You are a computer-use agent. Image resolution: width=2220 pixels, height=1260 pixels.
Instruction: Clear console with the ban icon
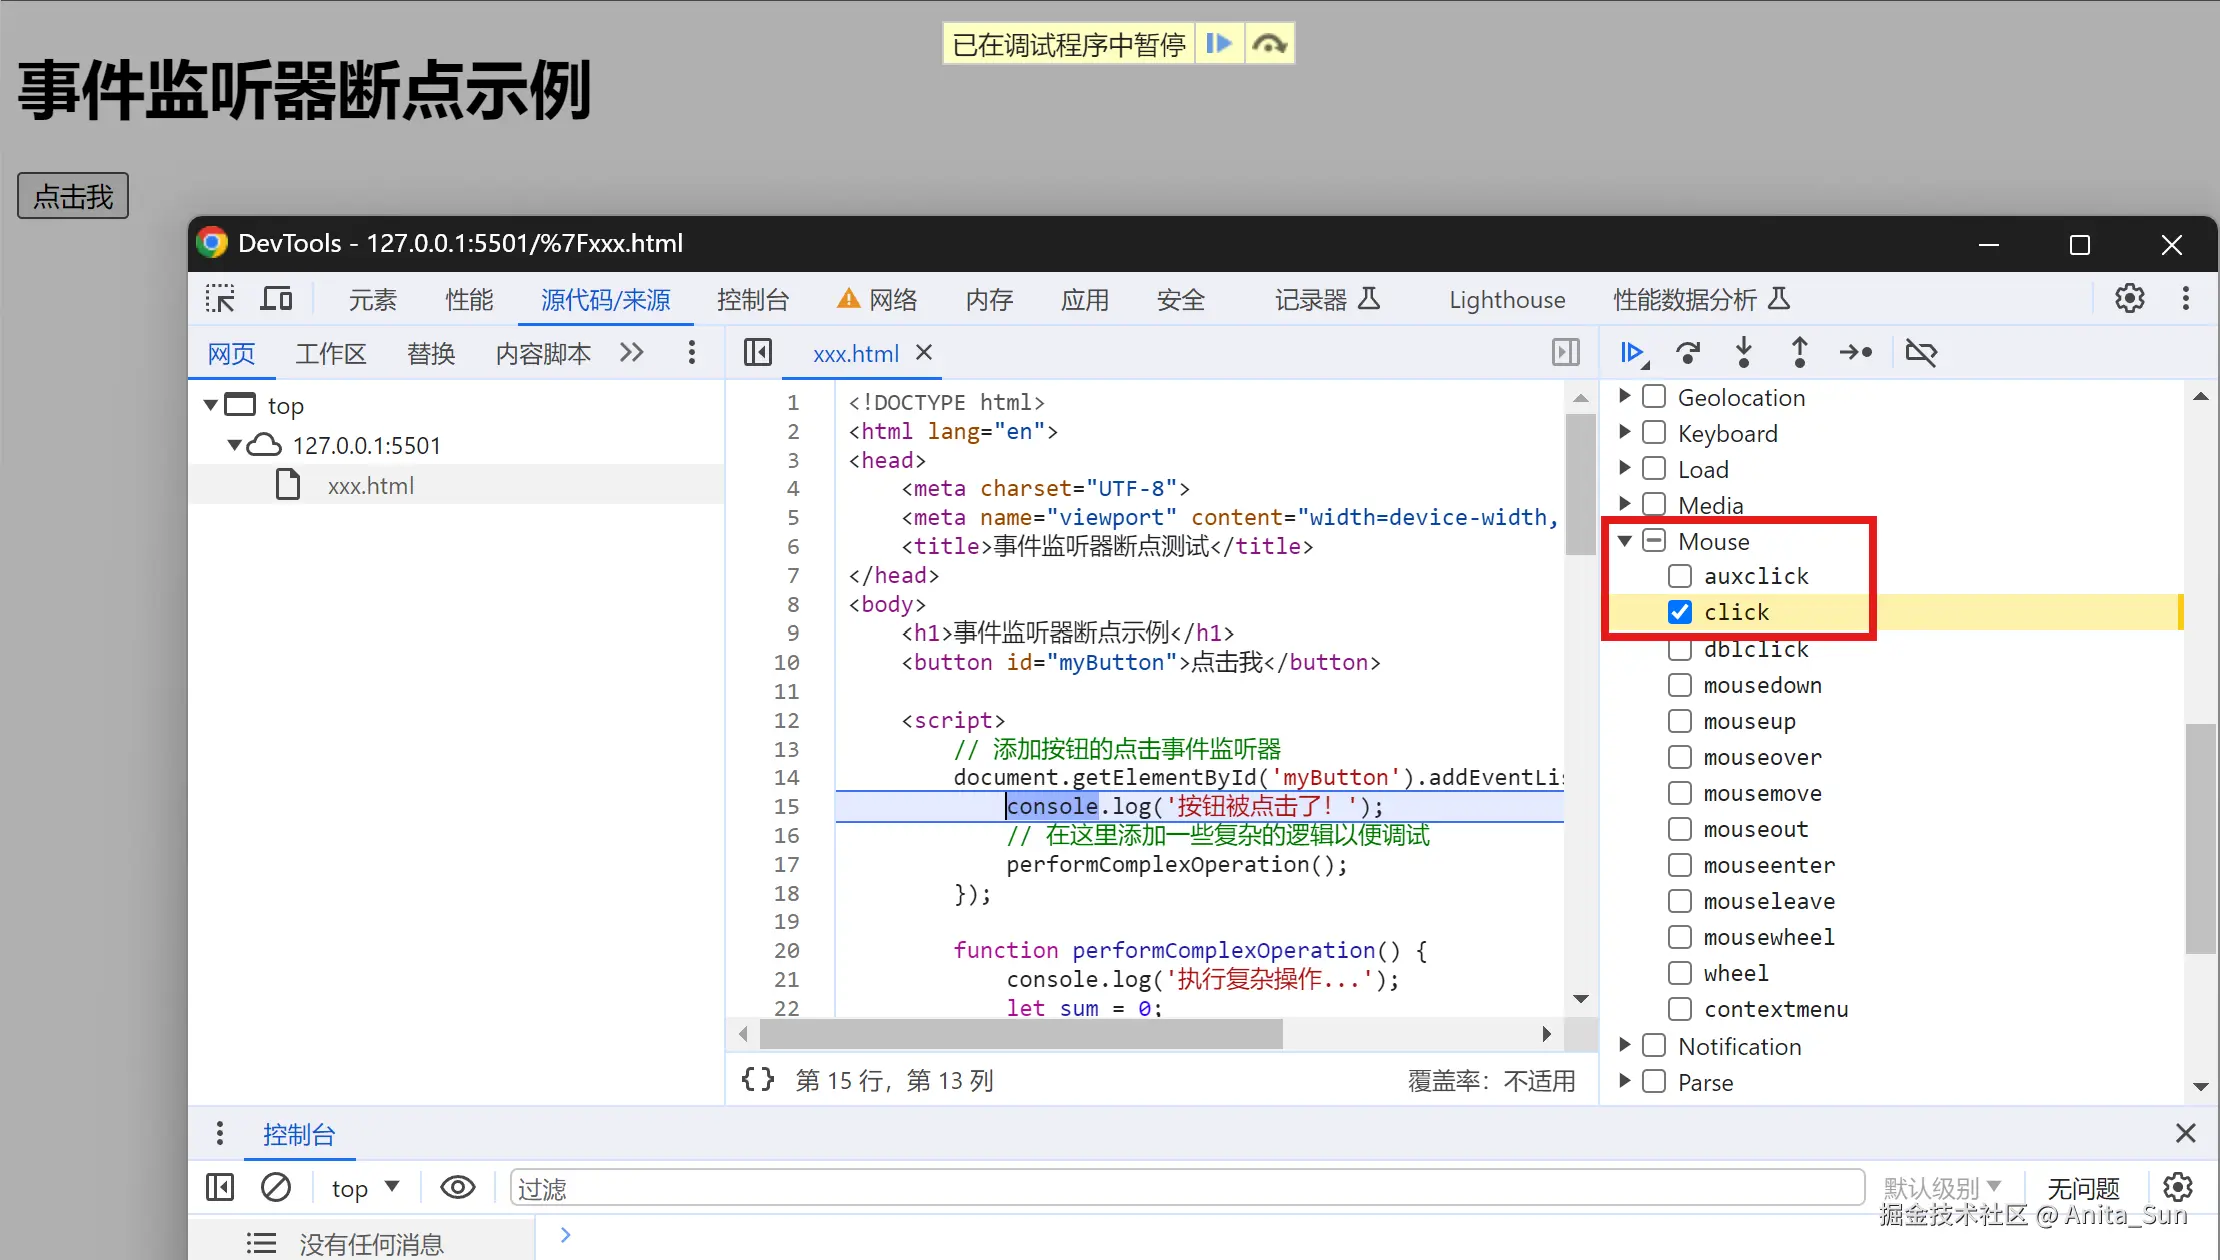point(275,1187)
